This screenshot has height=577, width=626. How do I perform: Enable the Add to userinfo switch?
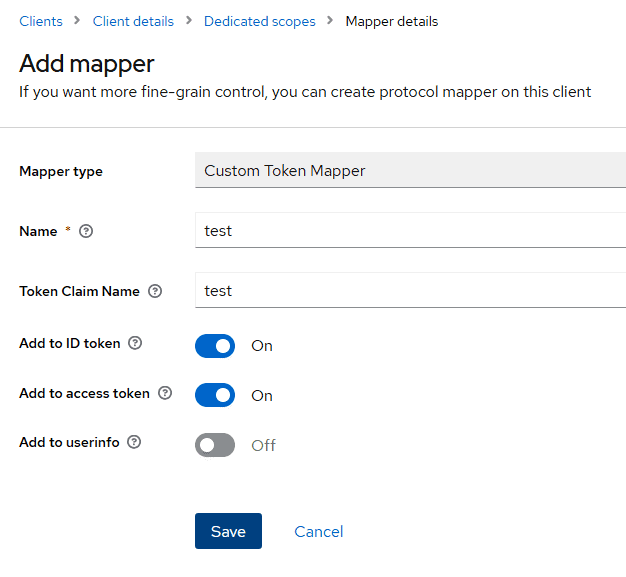pos(215,445)
